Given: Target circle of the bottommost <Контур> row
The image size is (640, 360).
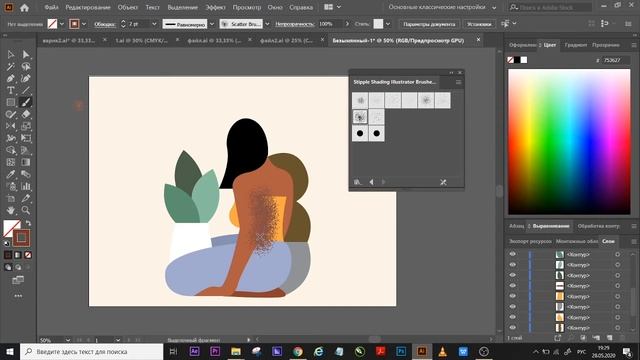Looking at the screenshot, I should [618, 328].
